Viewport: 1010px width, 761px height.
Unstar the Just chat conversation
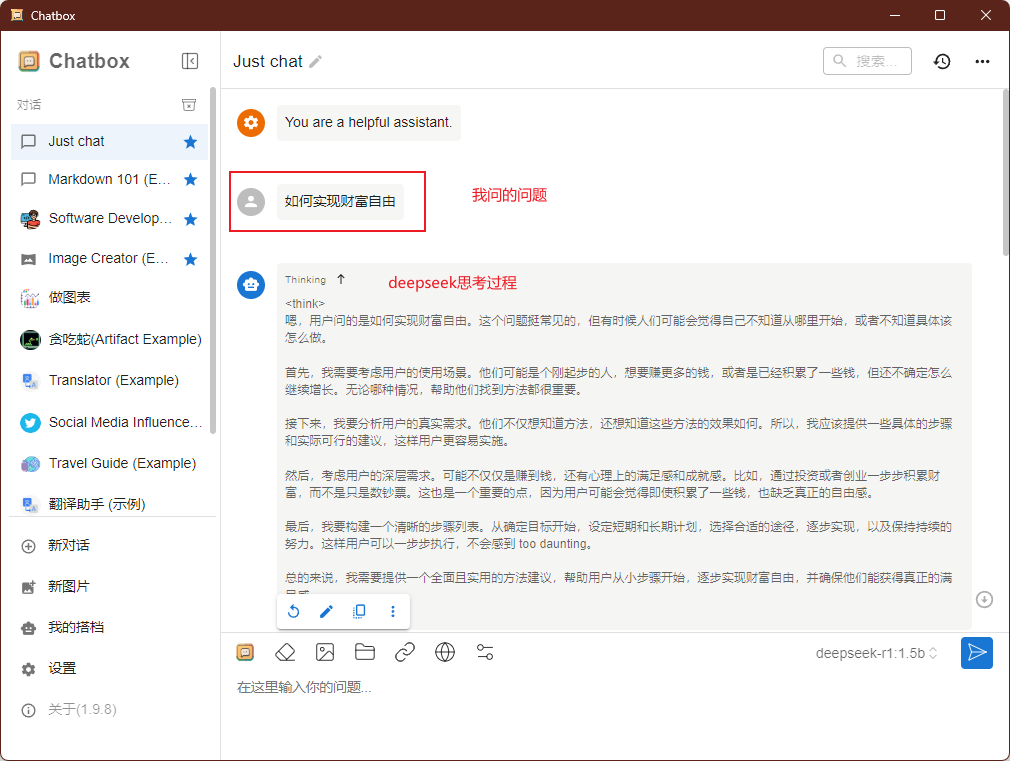[x=190, y=142]
